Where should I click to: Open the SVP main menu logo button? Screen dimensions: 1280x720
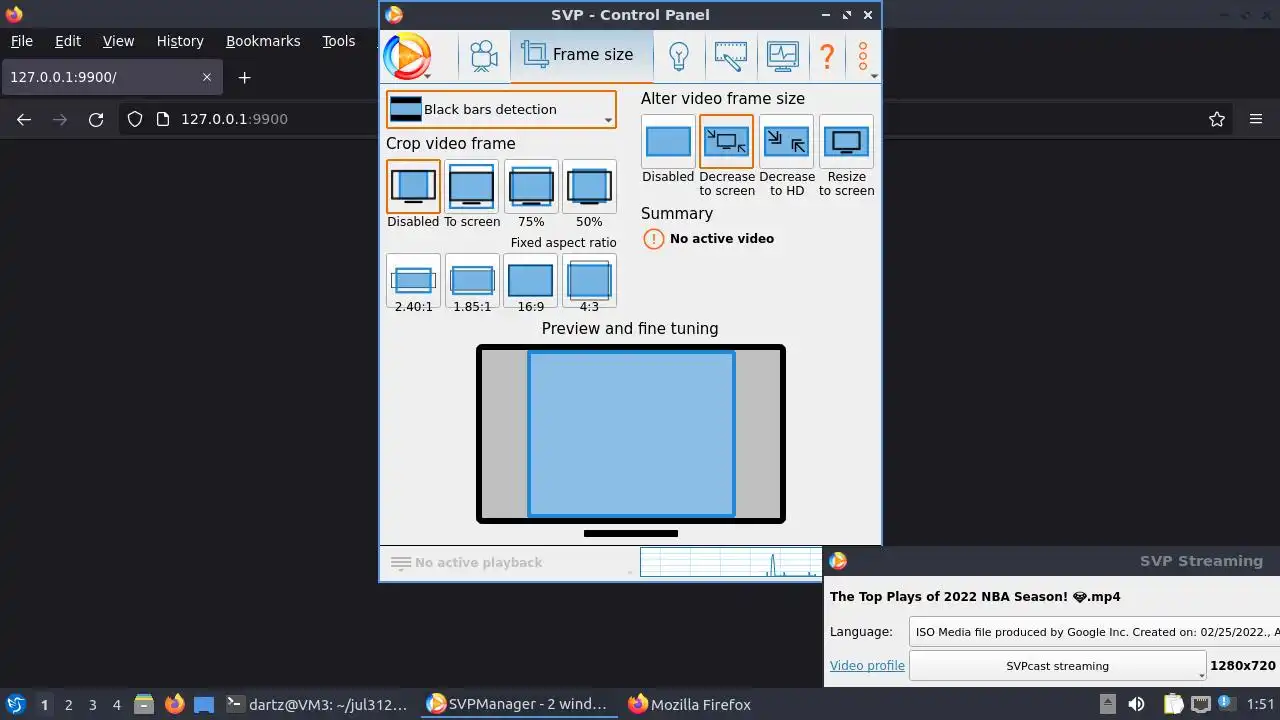[x=407, y=55]
